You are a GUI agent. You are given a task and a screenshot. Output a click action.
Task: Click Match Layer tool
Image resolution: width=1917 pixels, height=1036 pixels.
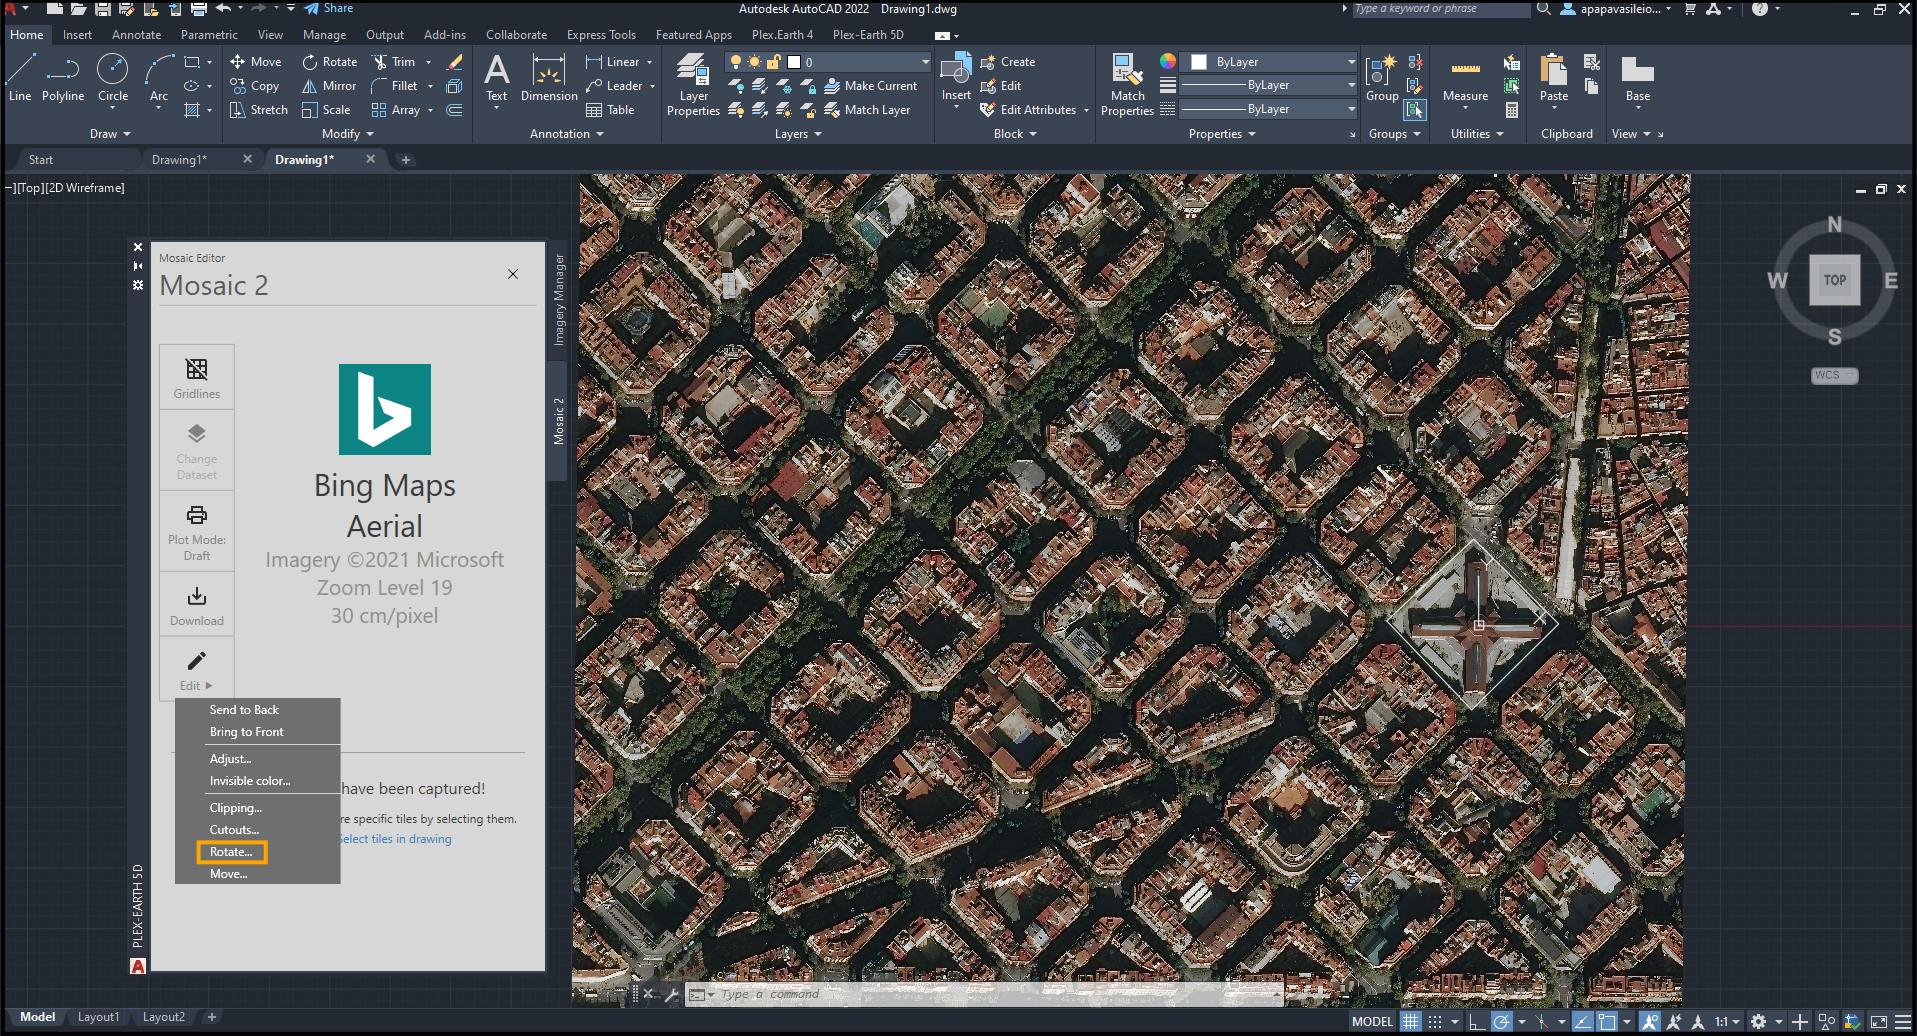[867, 110]
